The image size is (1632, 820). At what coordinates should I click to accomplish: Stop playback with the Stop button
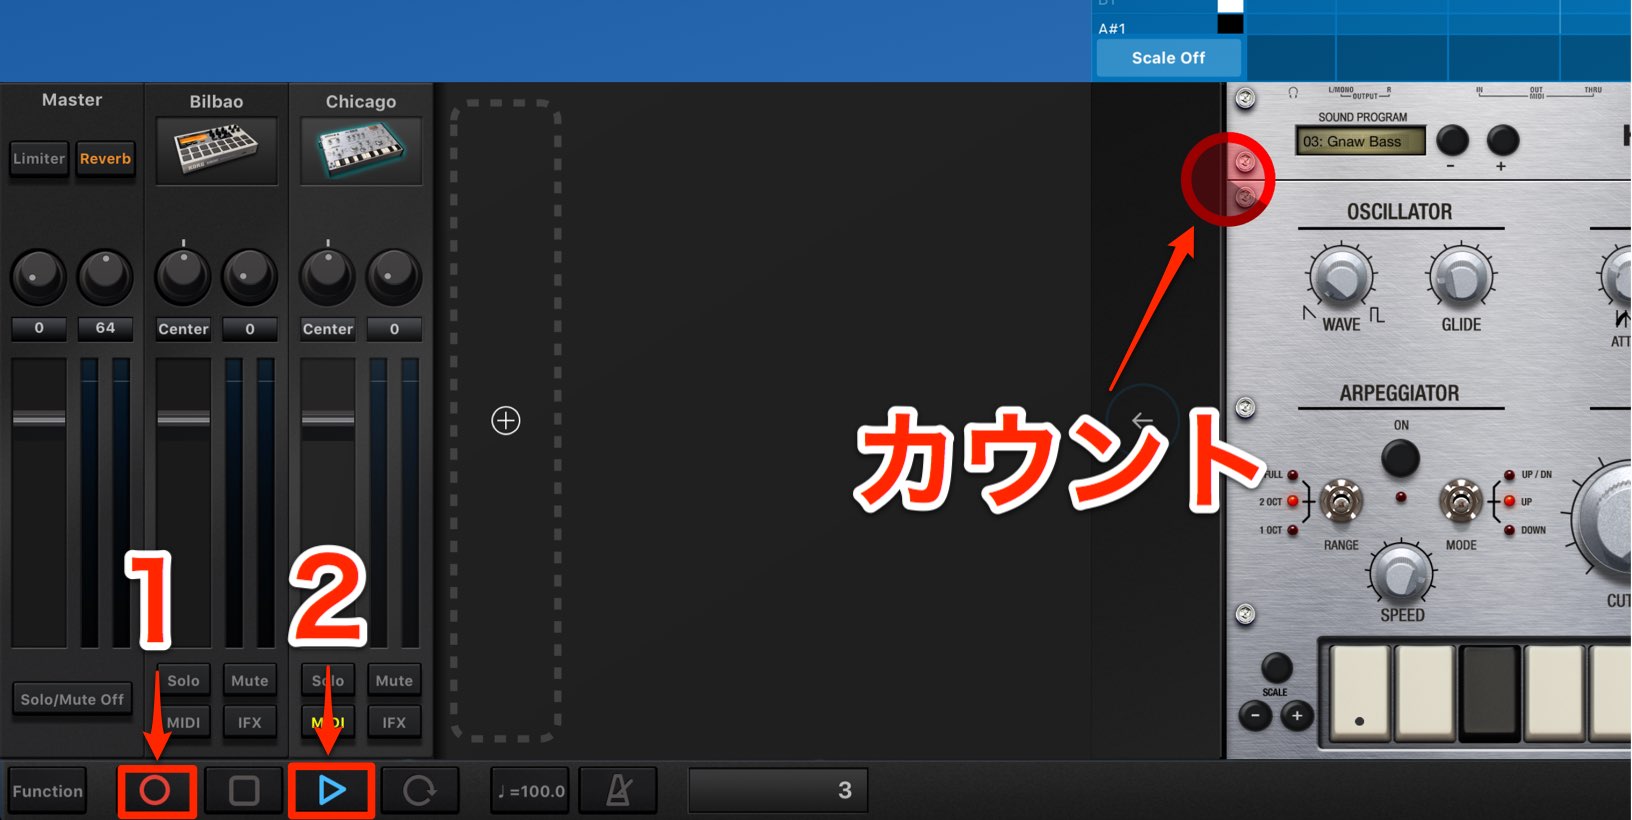pyautogui.click(x=243, y=791)
